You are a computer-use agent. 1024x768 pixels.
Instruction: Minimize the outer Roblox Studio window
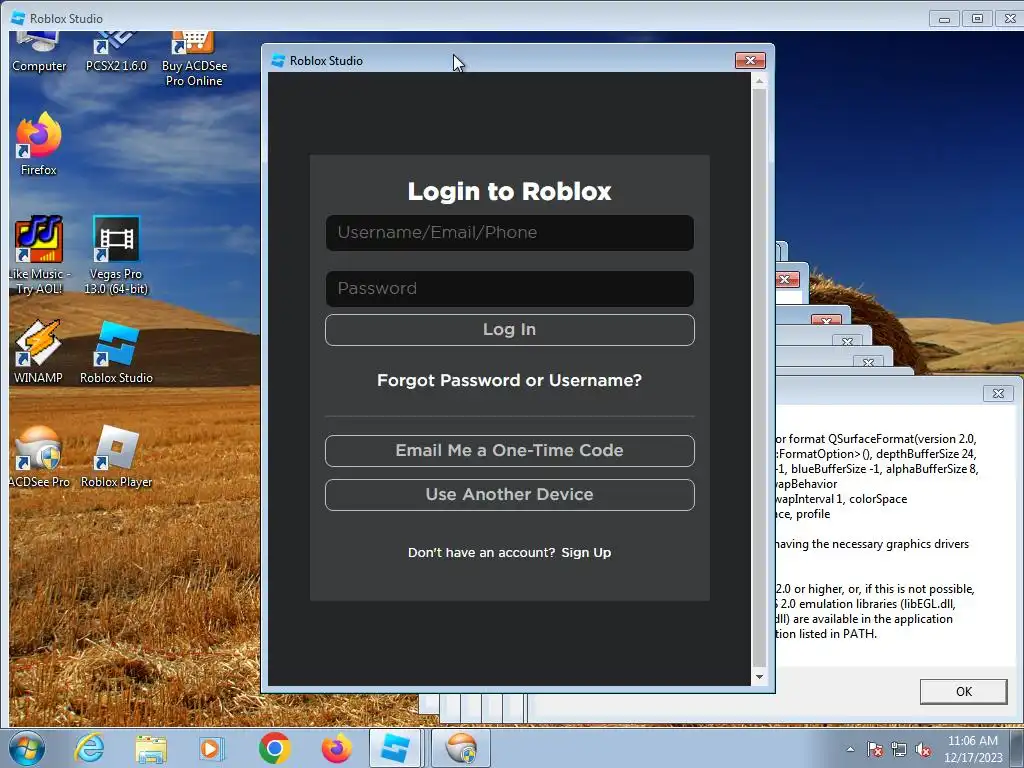coord(944,18)
